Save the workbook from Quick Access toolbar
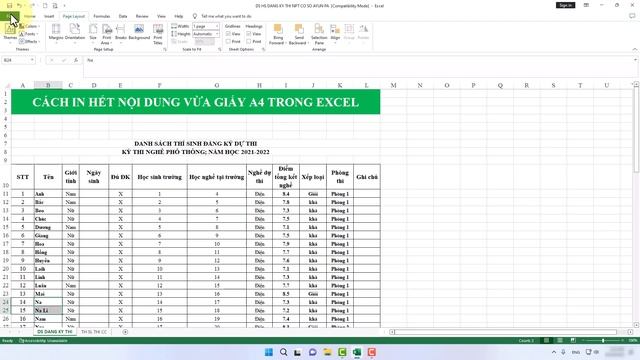The width and height of the screenshot is (640, 360). tap(9, 6)
